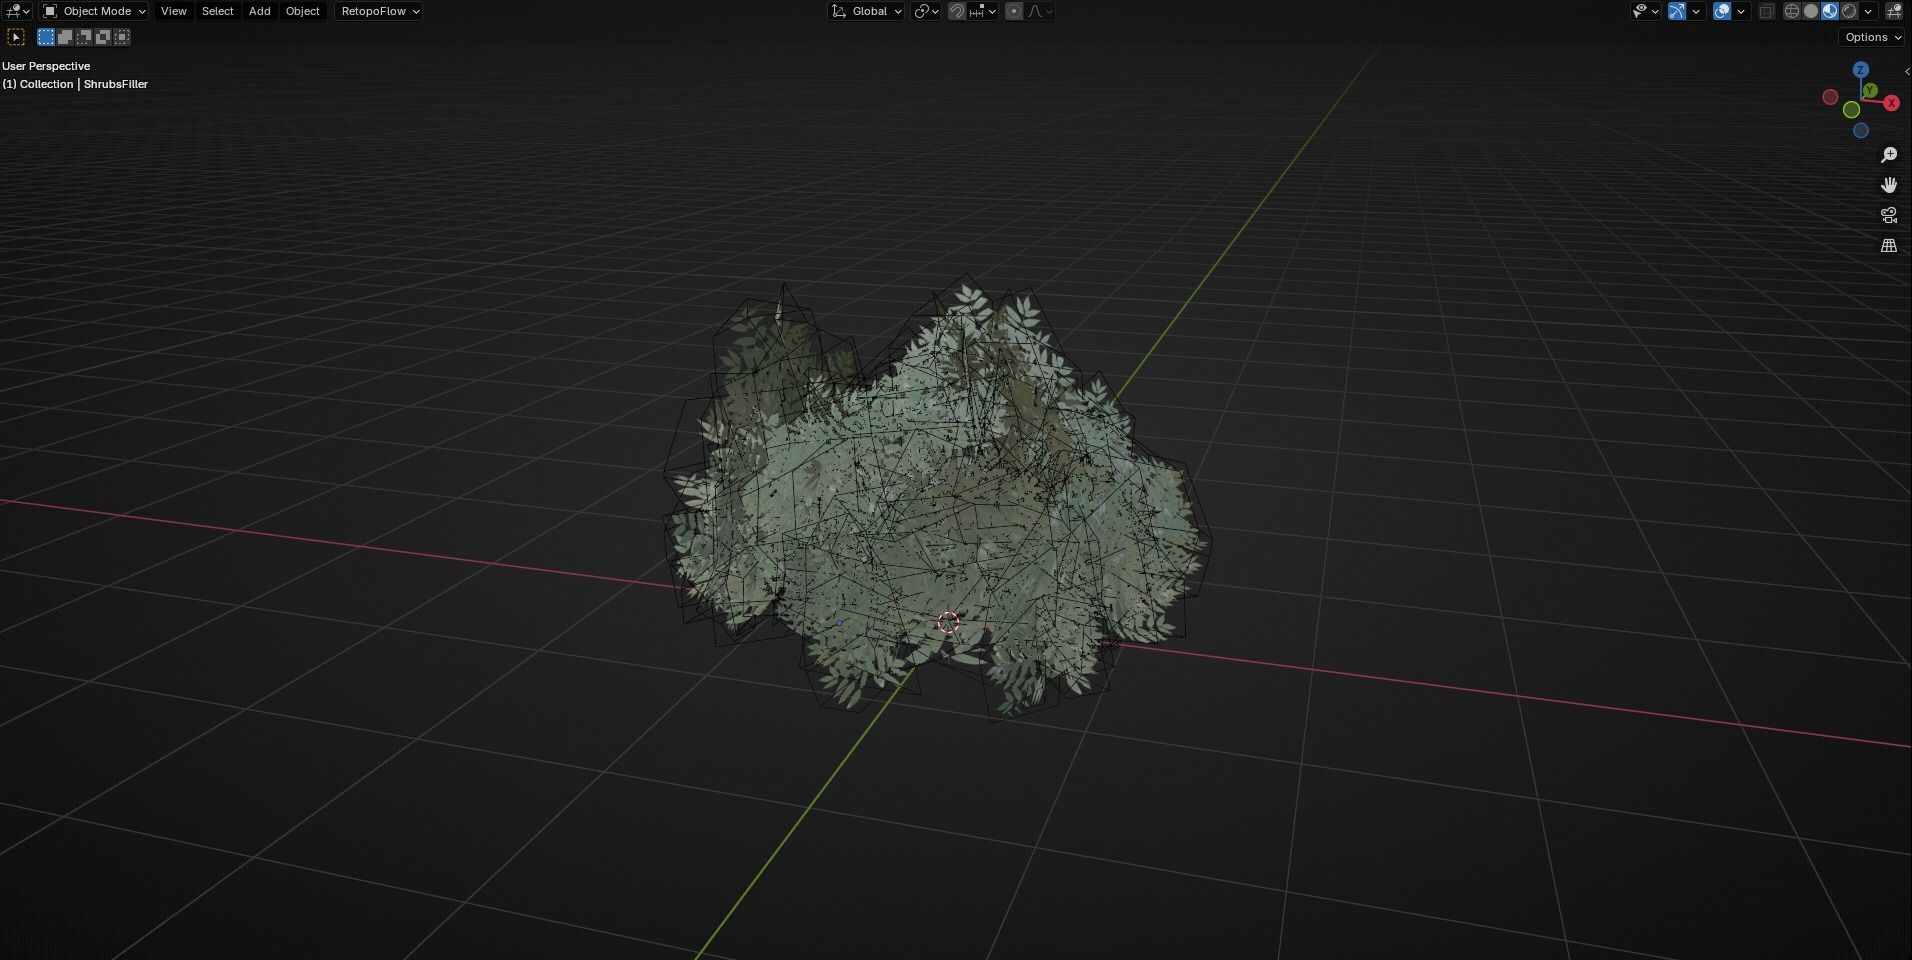The height and width of the screenshot is (960, 1912).
Task: Click the zoom magnifier icon in the sidebar
Action: 1889,154
